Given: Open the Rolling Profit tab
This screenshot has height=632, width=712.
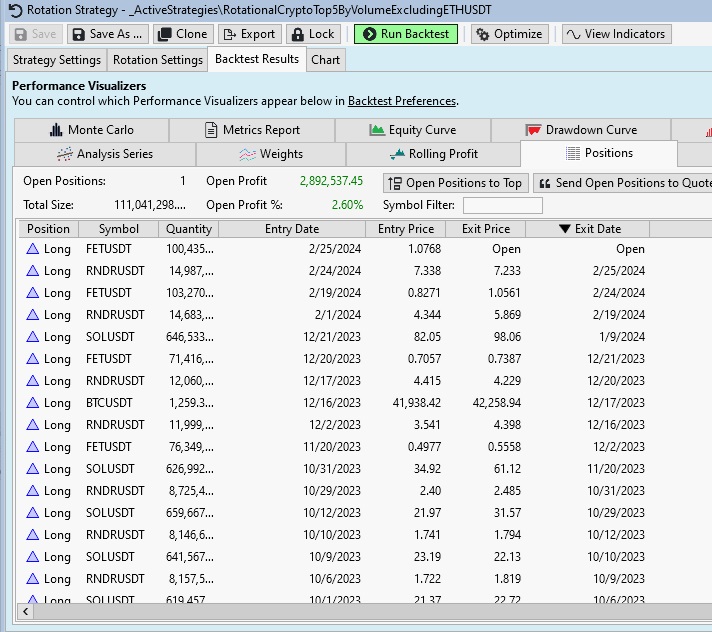Looking at the screenshot, I should pyautogui.click(x=432, y=154).
